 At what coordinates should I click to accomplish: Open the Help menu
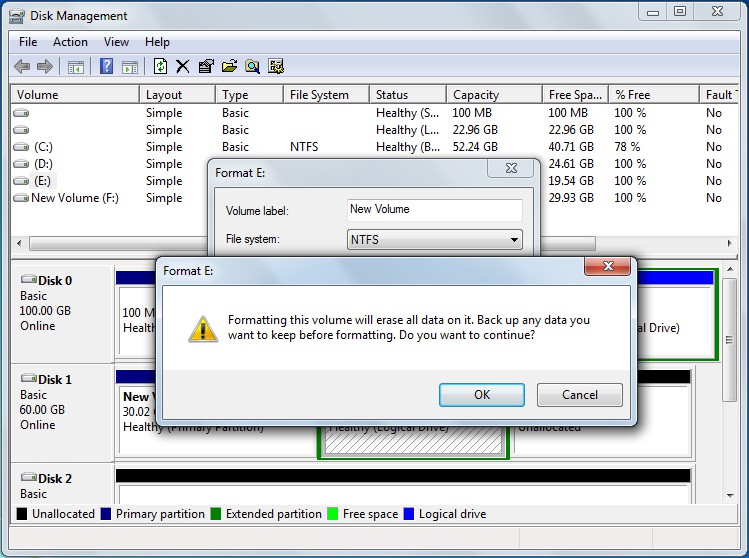[x=157, y=42]
